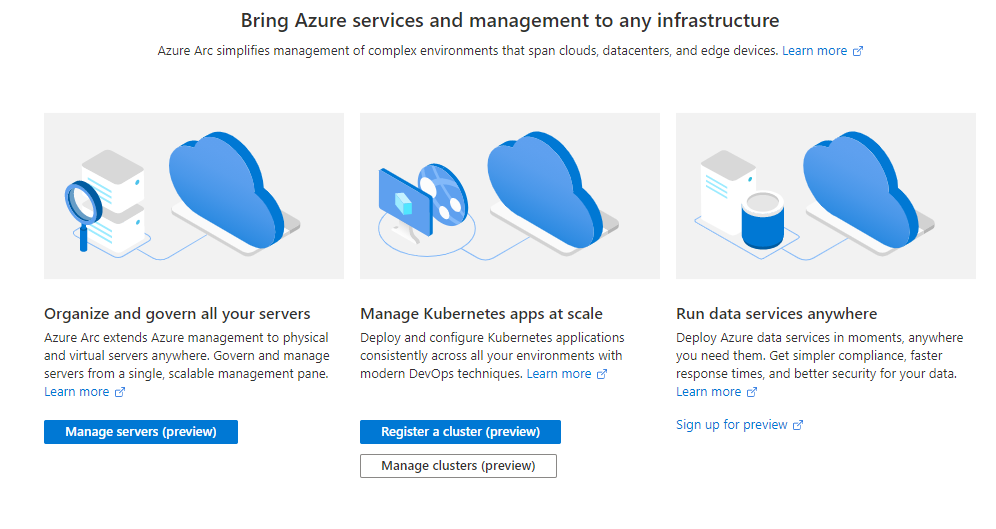Click the blue cloud in the servers illustration
Viewport: 996px width, 529px height.
(227, 189)
